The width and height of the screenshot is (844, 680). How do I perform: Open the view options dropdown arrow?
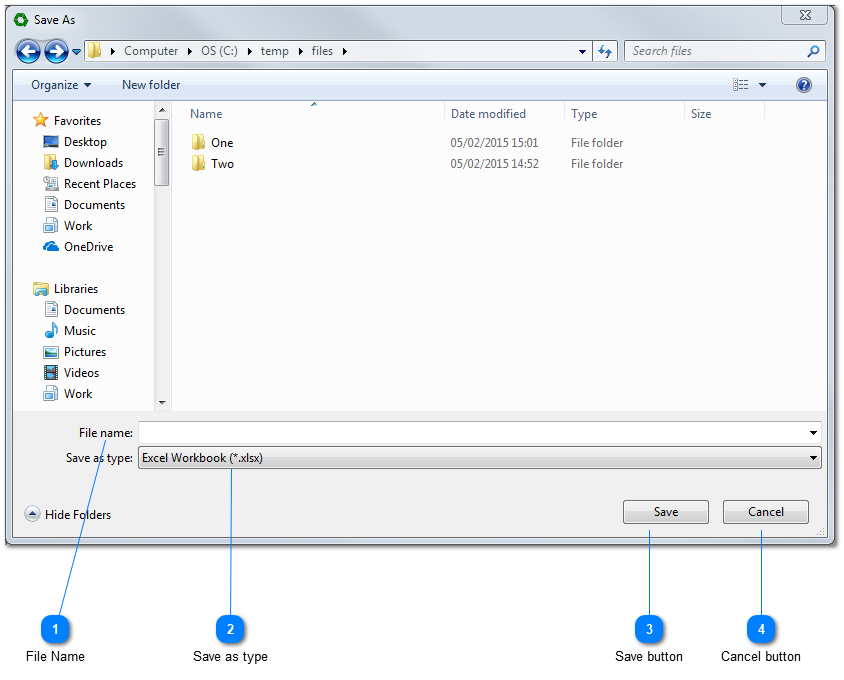763,85
